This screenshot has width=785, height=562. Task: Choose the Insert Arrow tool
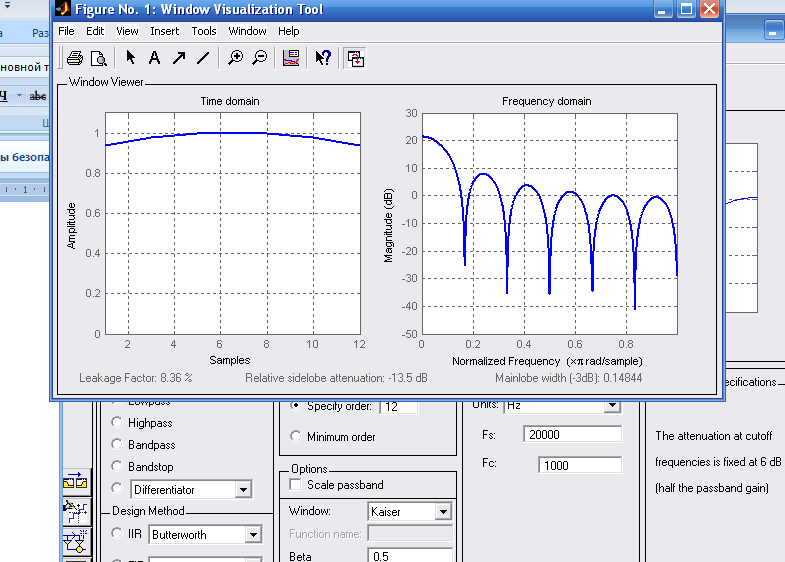[178, 58]
